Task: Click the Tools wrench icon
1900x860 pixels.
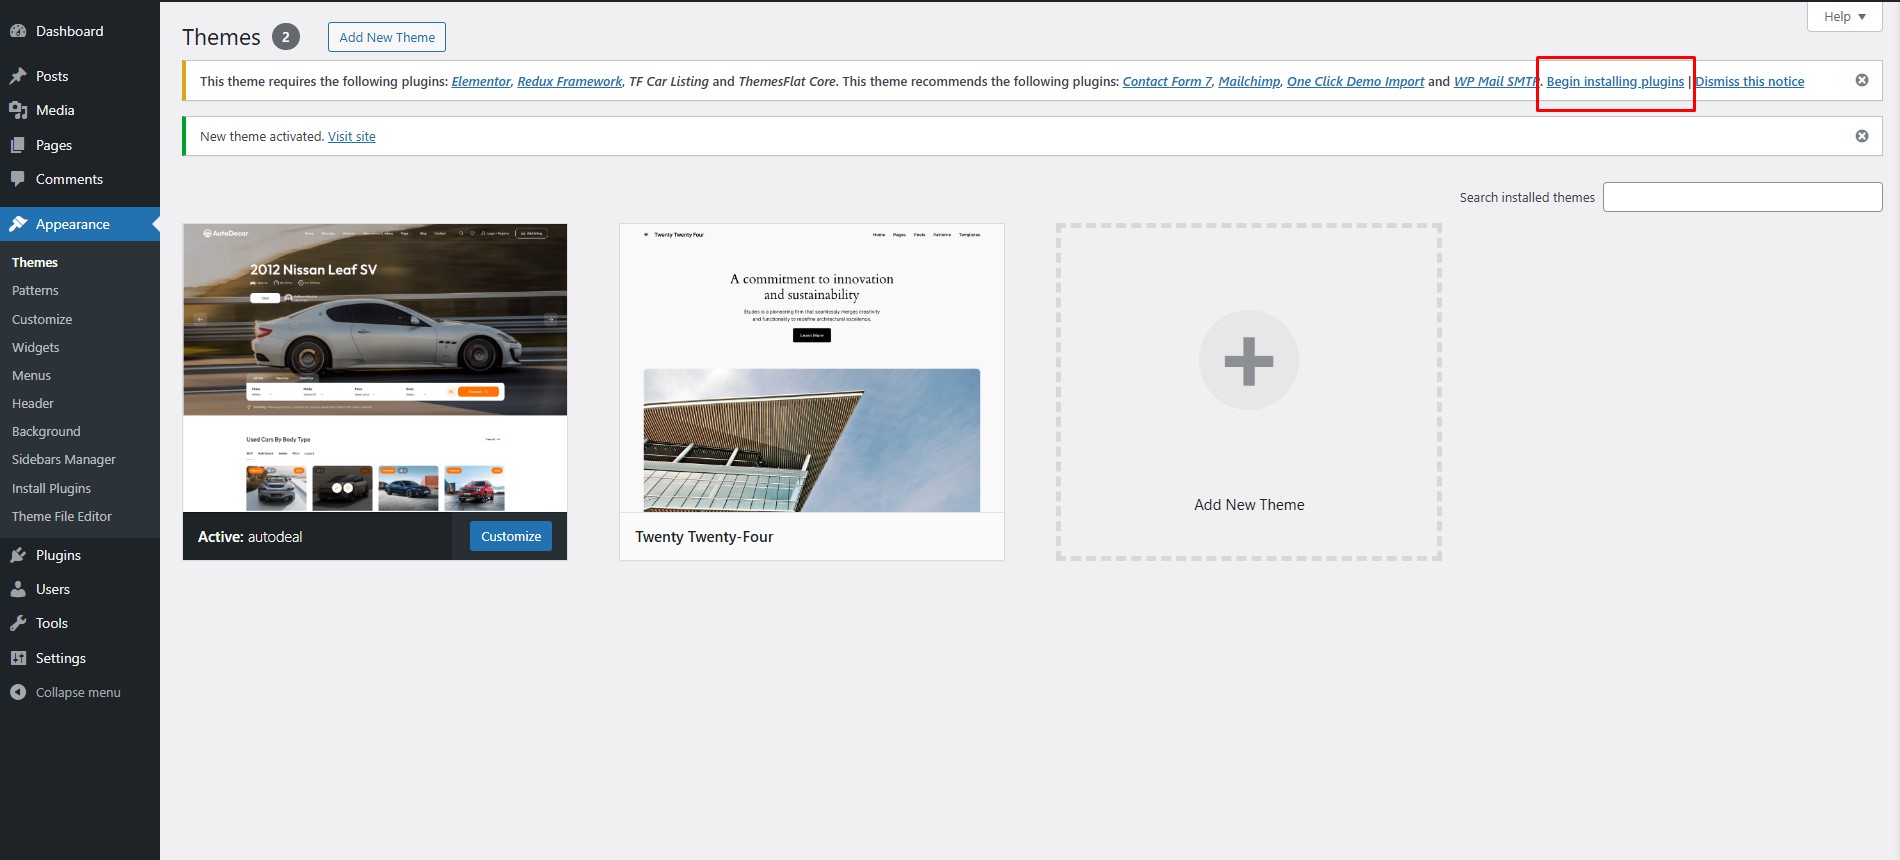Action: 18,623
